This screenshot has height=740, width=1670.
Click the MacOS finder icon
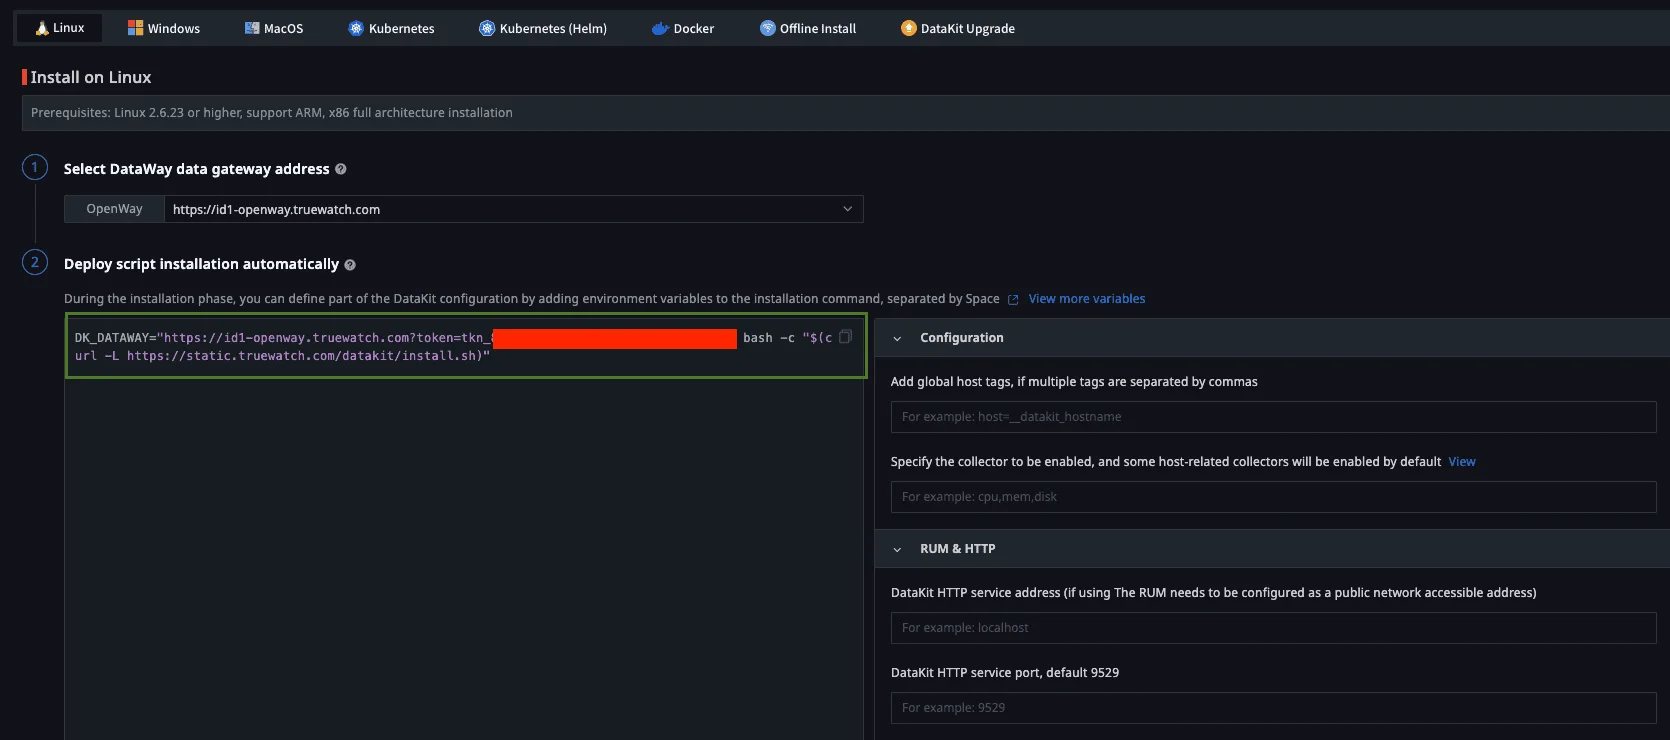click(252, 28)
